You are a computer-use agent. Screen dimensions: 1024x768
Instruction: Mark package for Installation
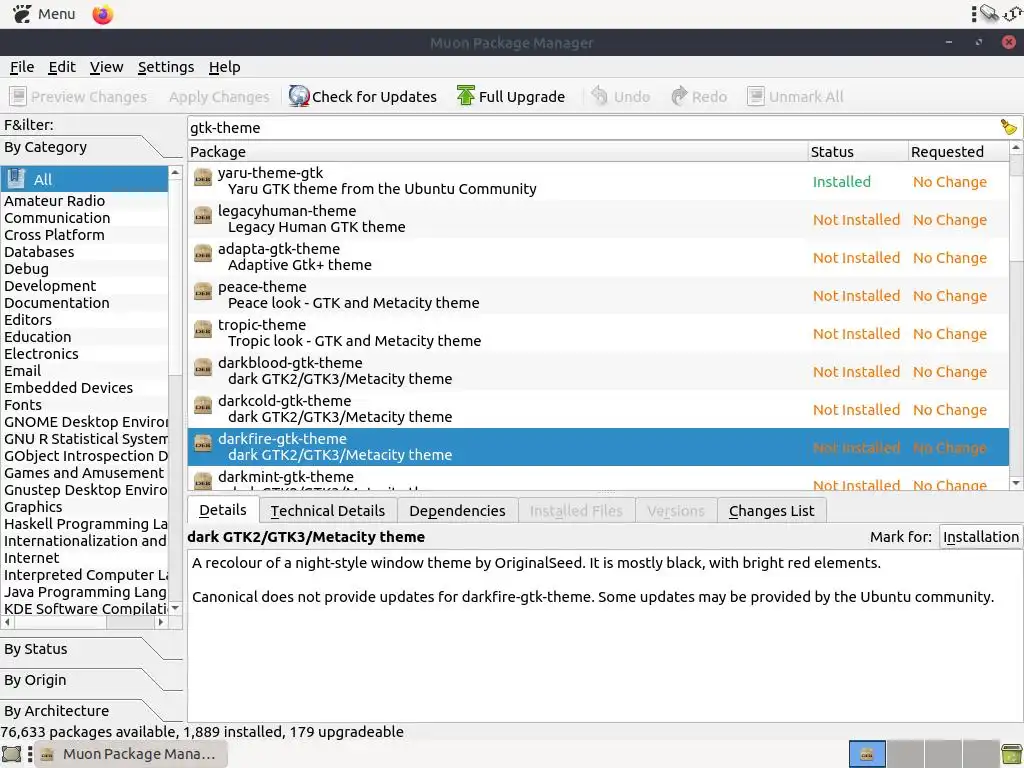coord(980,537)
